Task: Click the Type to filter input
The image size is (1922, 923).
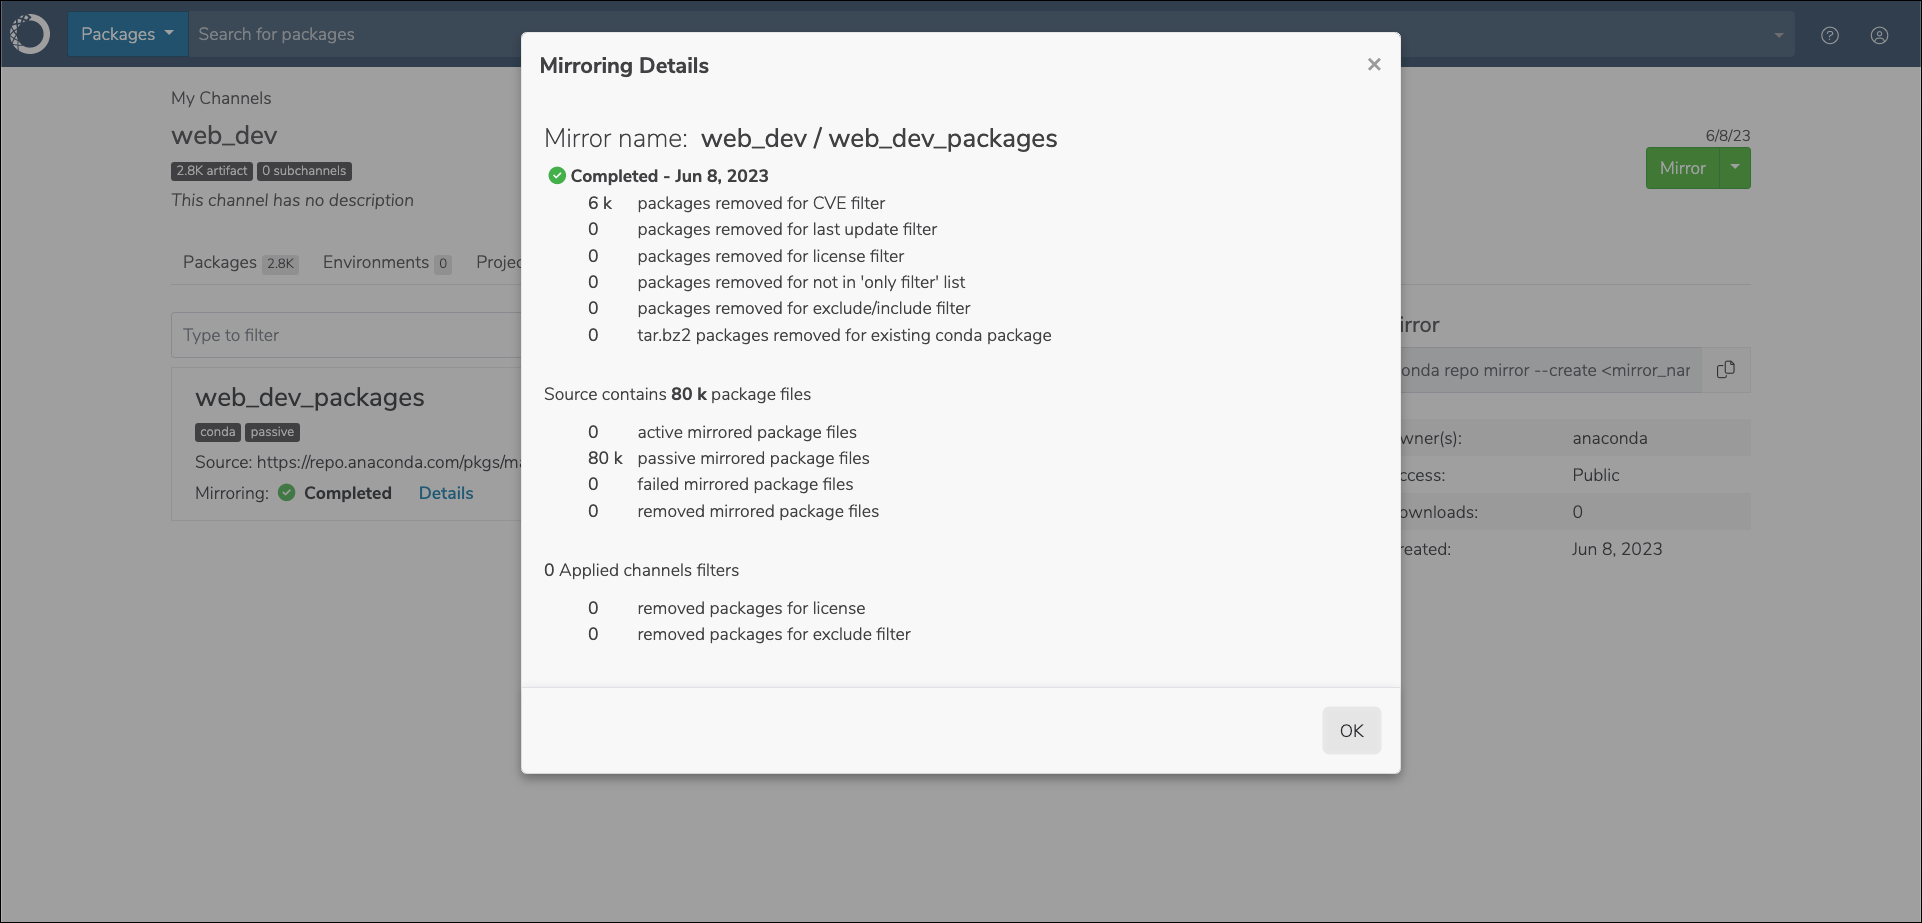Action: tap(347, 335)
